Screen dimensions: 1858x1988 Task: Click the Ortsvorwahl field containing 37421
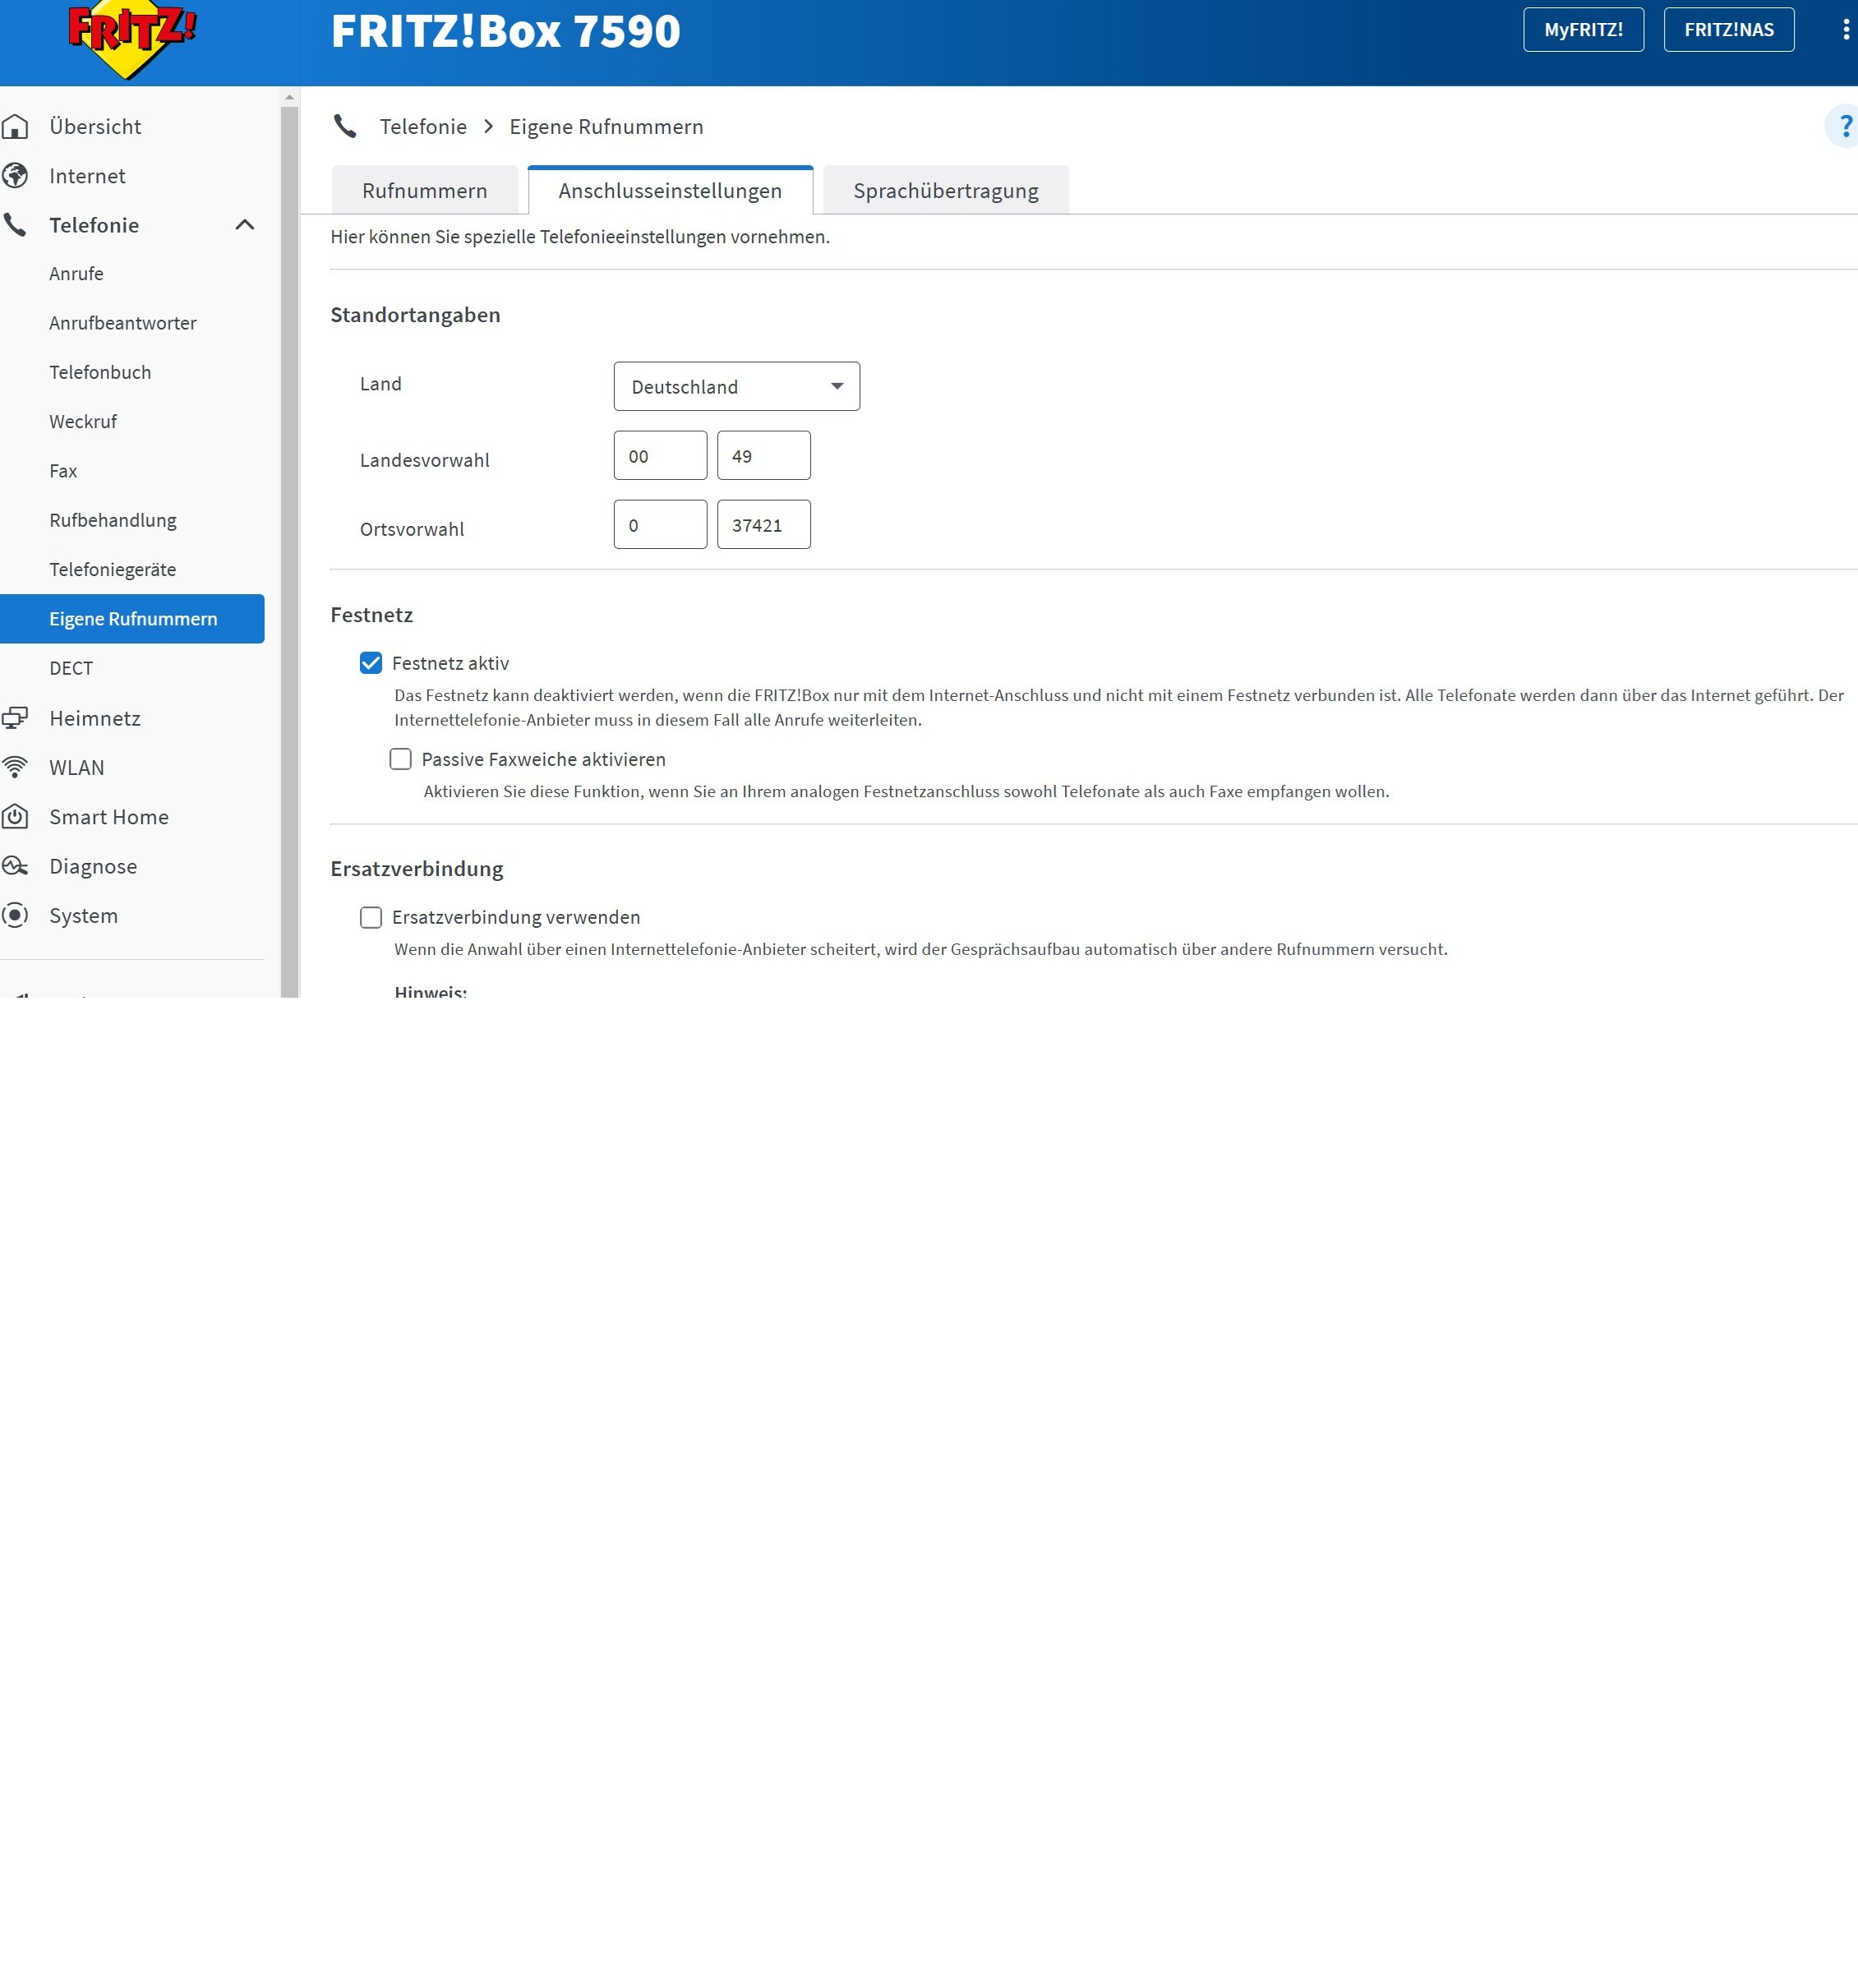(x=763, y=525)
